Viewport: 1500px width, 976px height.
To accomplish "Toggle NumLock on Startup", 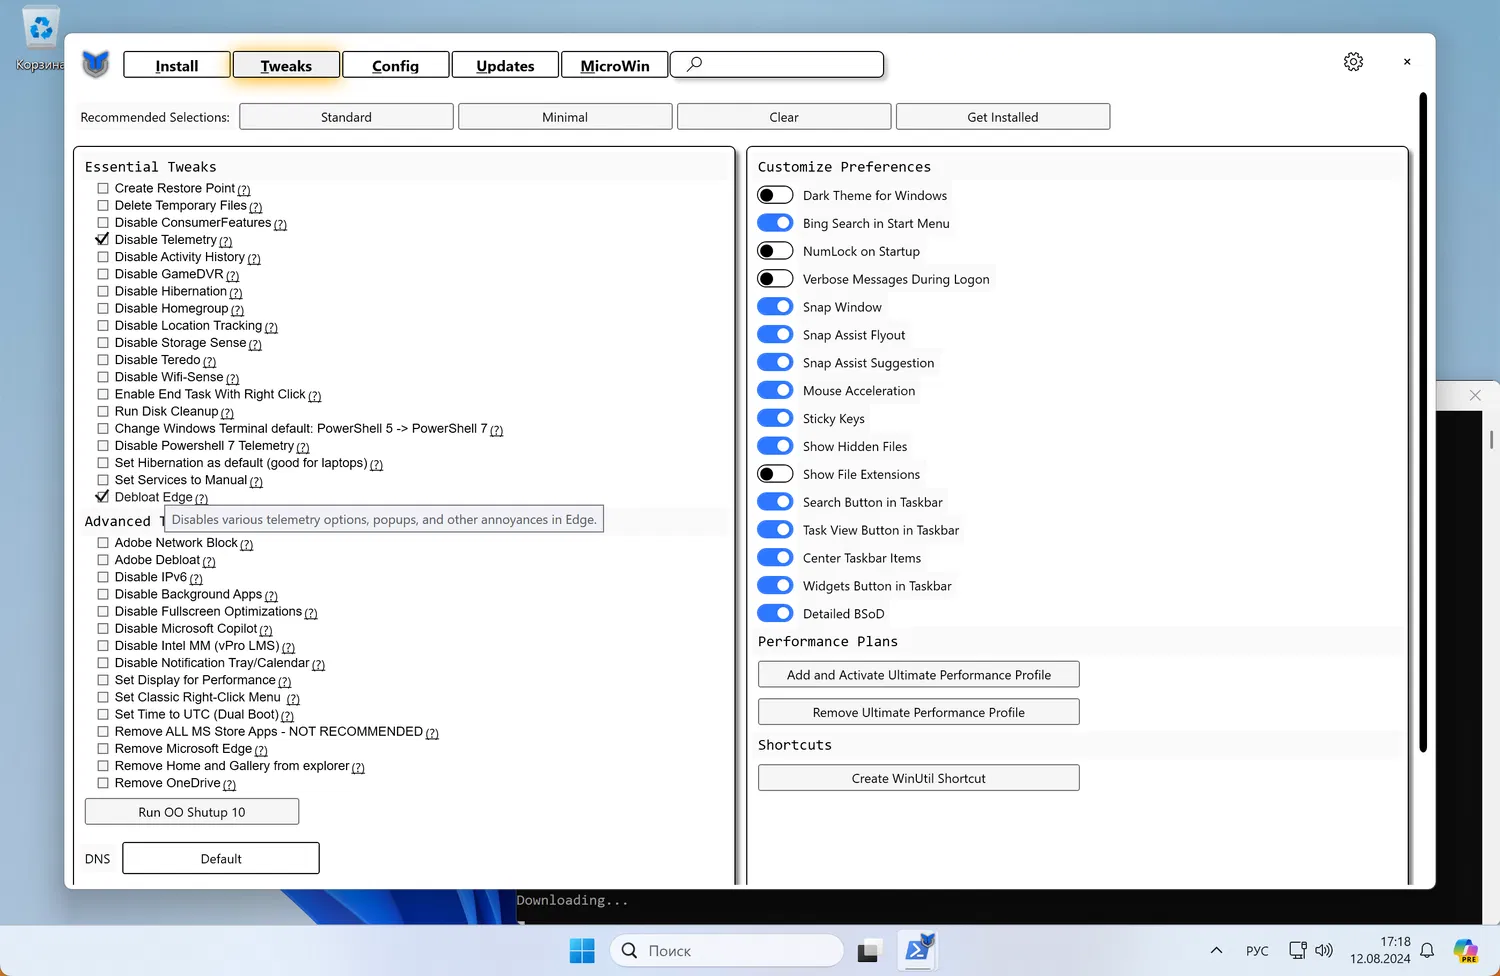I will point(775,251).
